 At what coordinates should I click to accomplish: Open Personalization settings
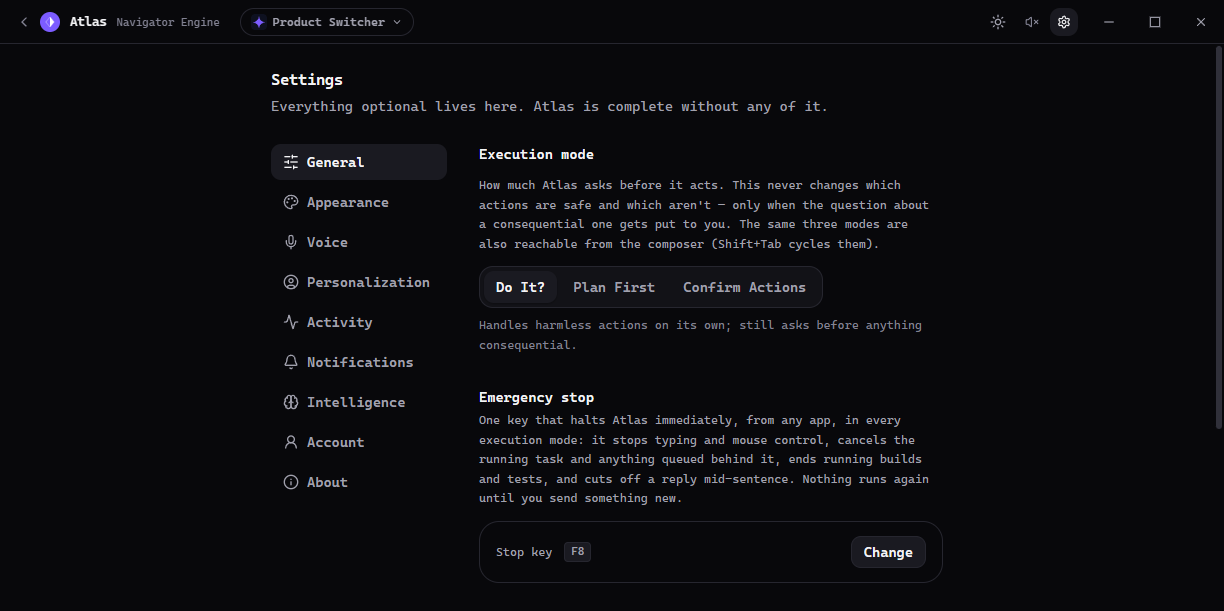359,282
